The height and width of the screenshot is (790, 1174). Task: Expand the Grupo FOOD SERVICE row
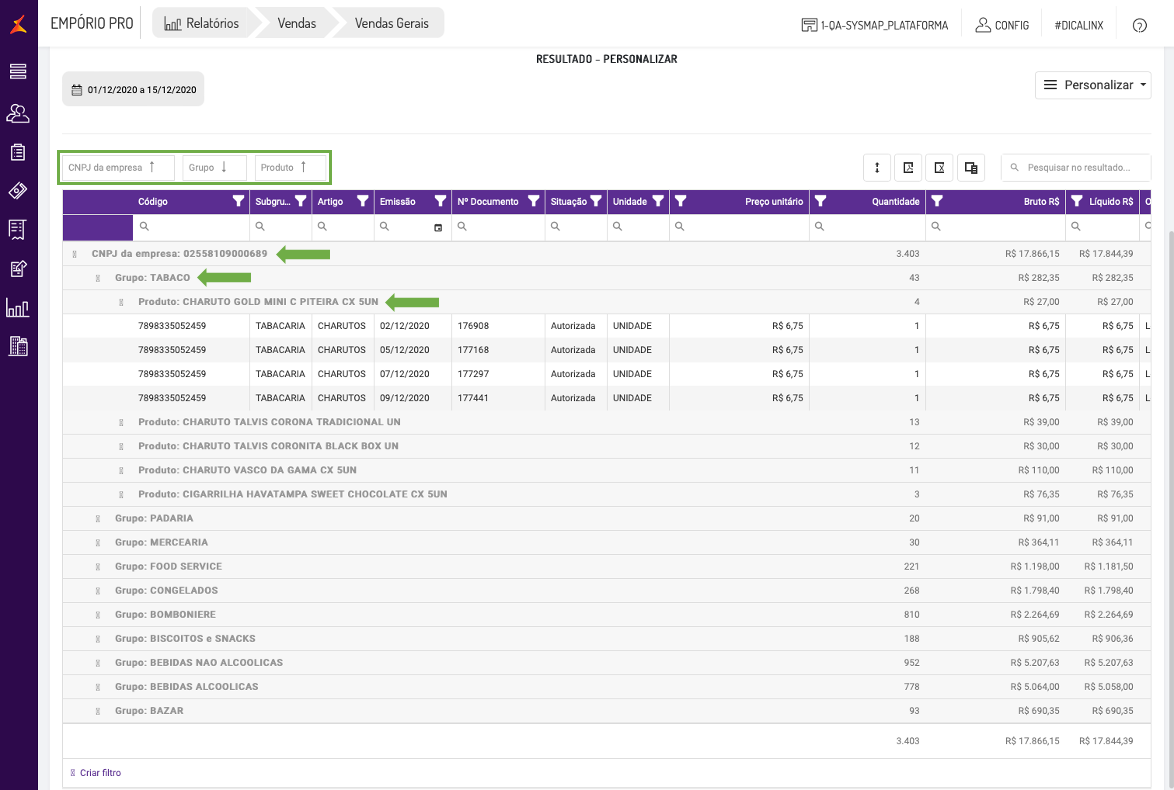97,567
